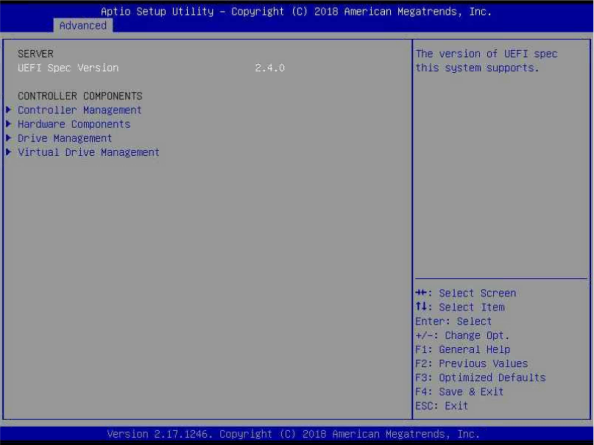594x445 pixels.
Task: Click the F3: Optimized Defaults hint
Action: click(x=480, y=378)
